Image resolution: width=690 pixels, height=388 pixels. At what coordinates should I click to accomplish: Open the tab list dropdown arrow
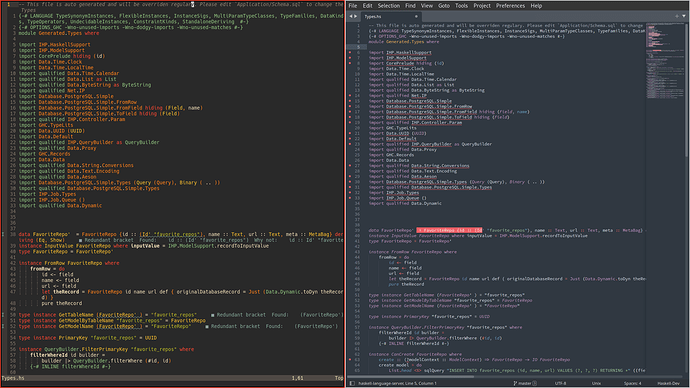(x=683, y=16)
